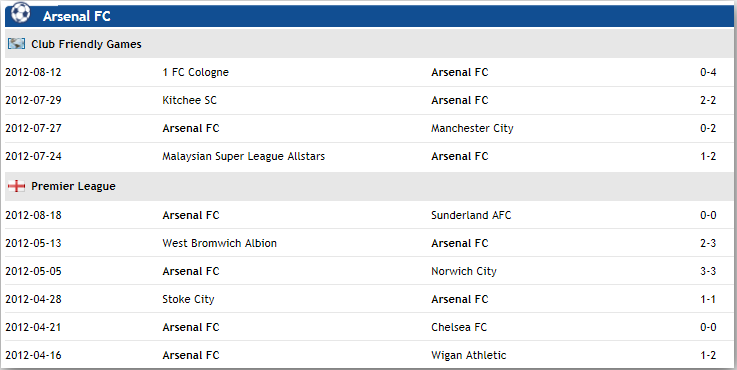Click the England flag icon for Premier League

tap(16, 186)
